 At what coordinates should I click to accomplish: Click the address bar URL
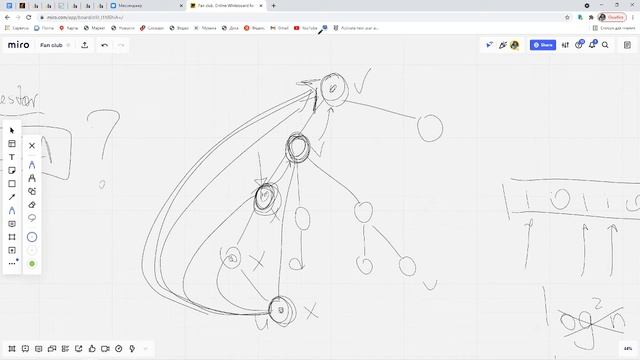pos(85,18)
